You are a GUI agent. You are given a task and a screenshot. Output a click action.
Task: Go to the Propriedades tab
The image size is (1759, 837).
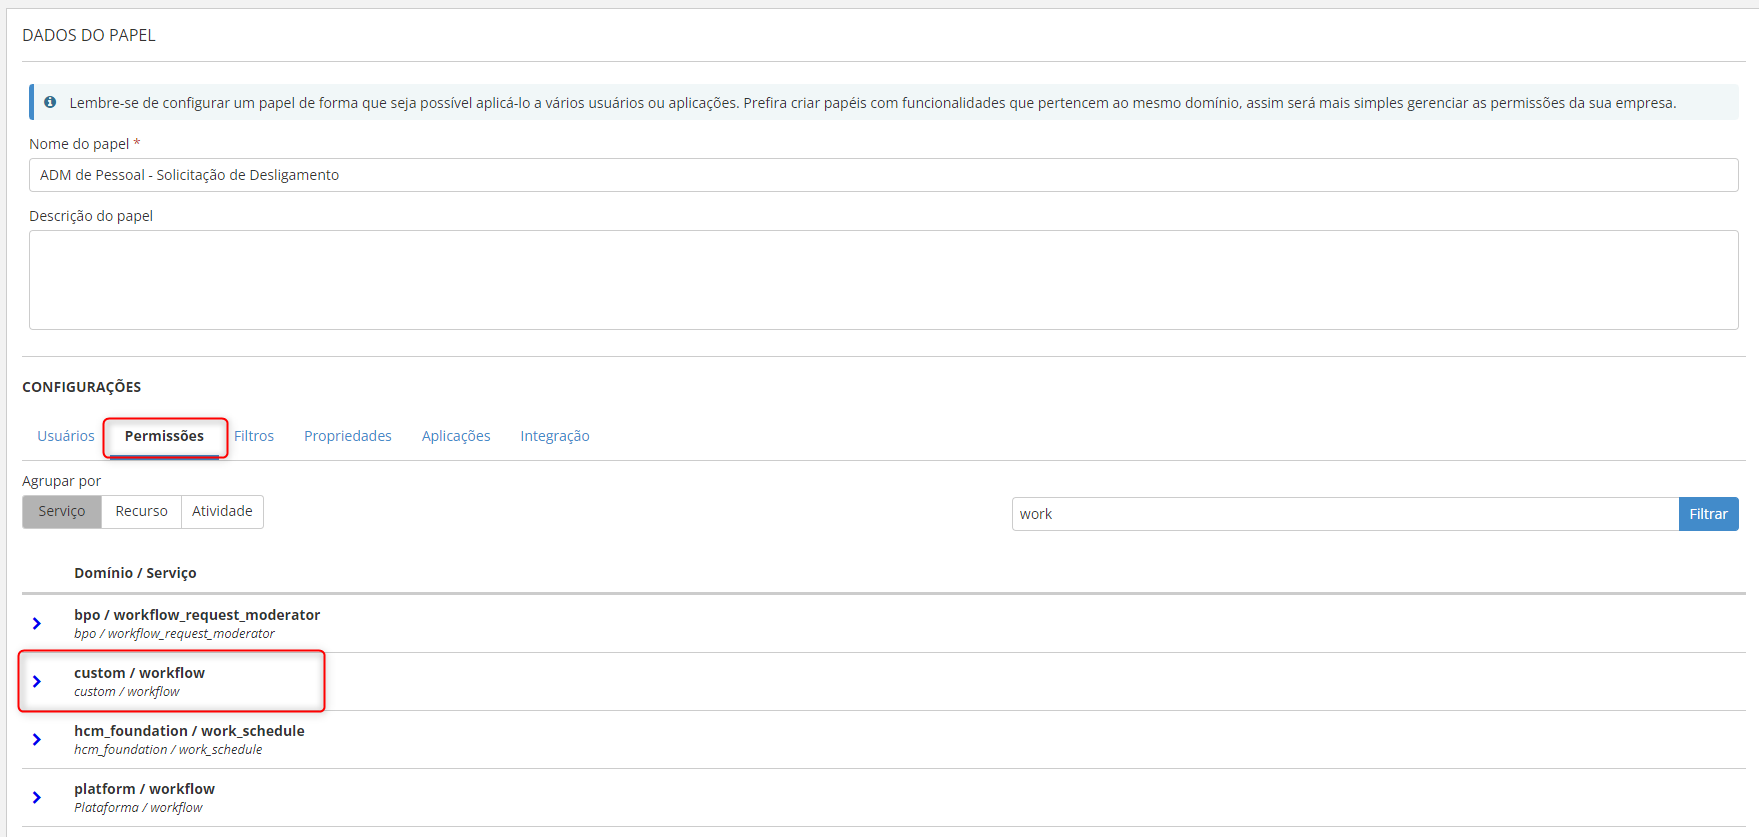(348, 436)
